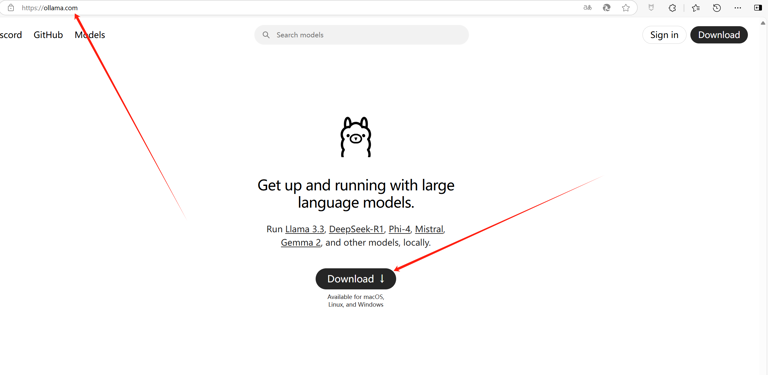Toggle the browser sidebar icon

pos(758,7)
